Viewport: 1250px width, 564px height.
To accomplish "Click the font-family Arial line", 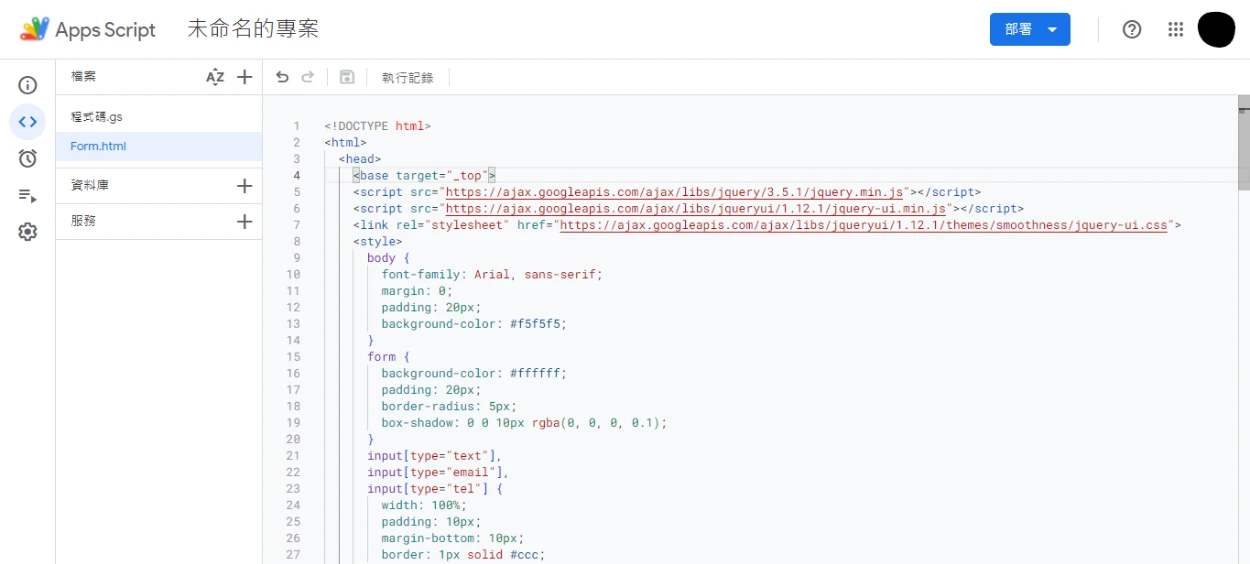I will (x=492, y=274).
